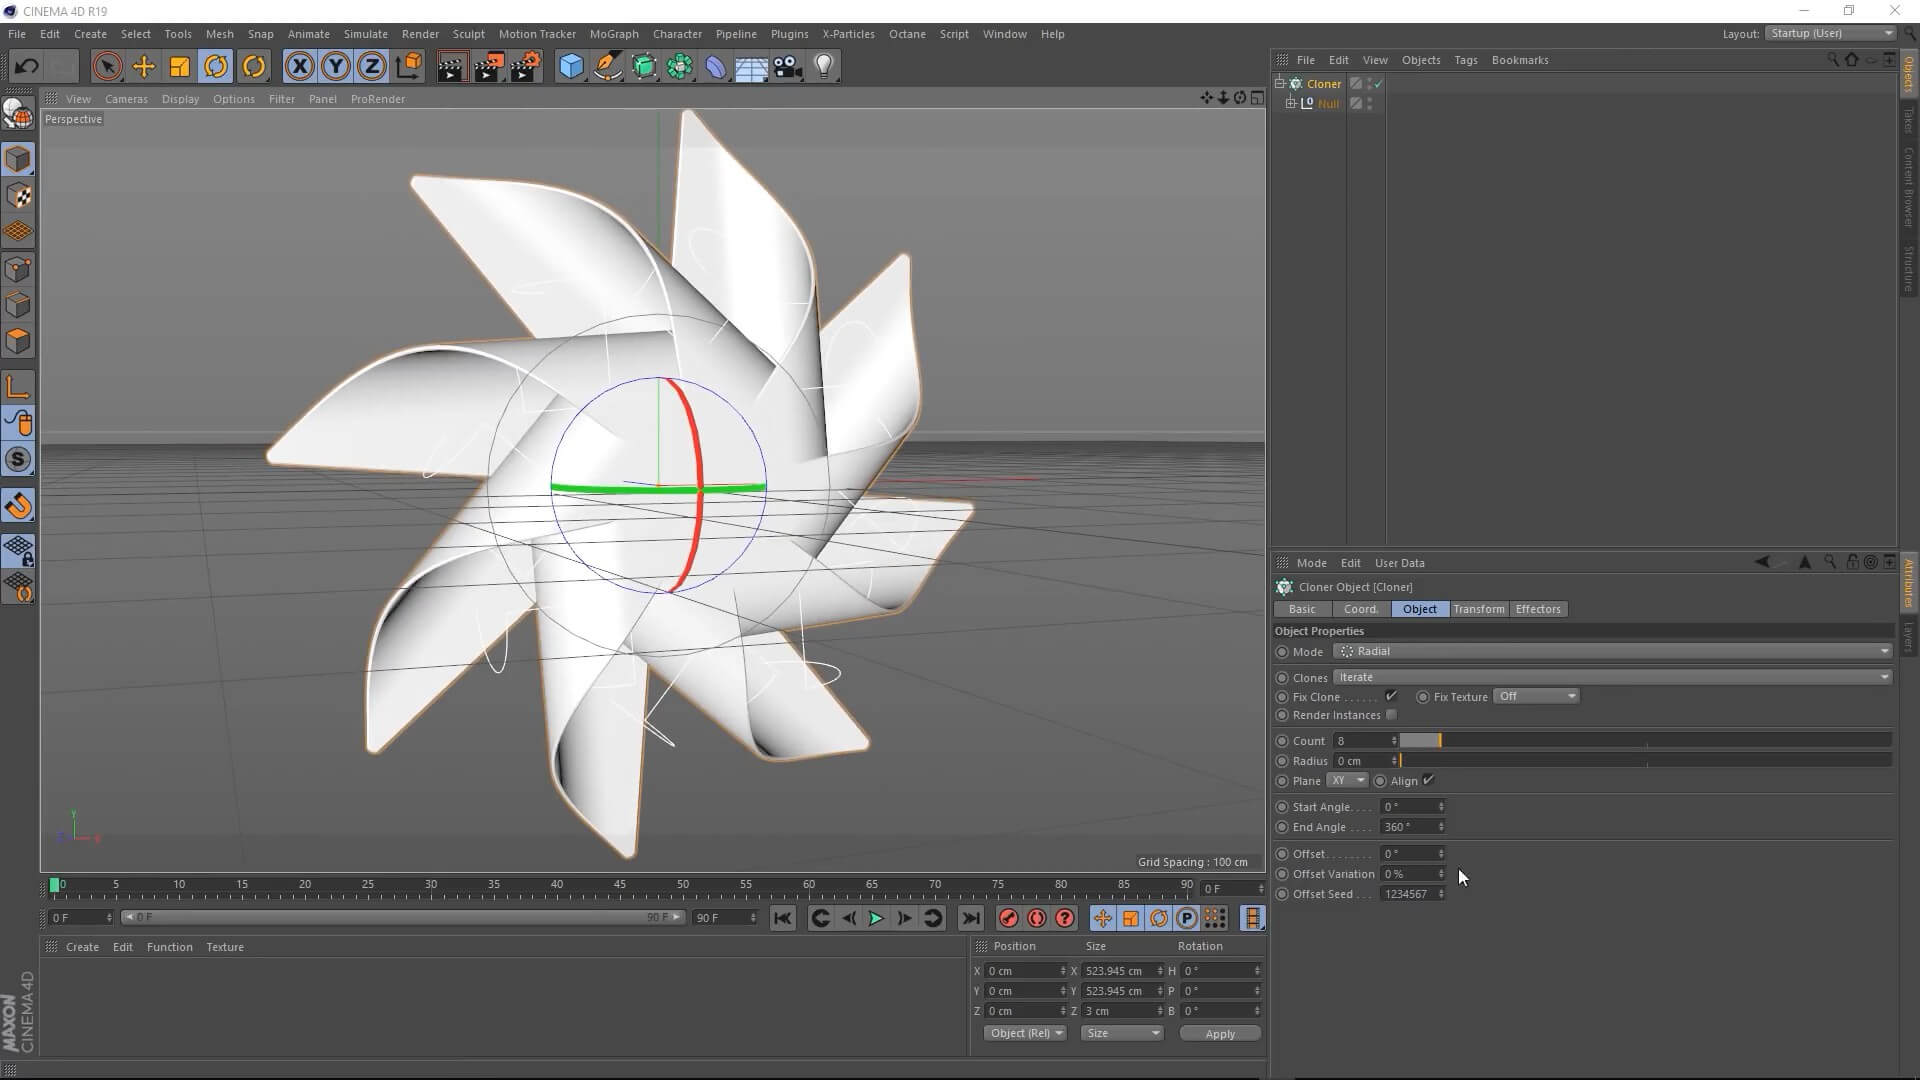Expand the Null object in hierarchy
This screenshot has width=1920, height=1080.
1291,103
